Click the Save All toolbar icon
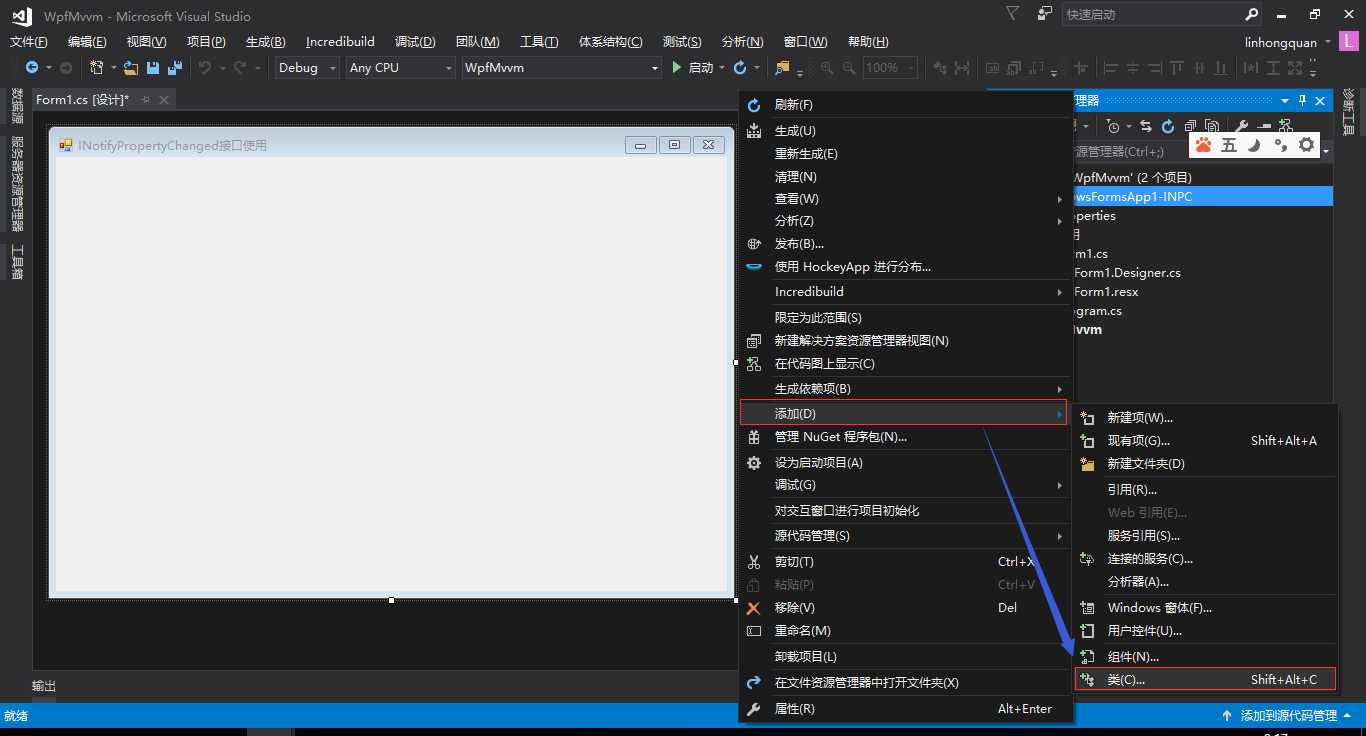The width and height of the screenshot is (1366, 736). click(175, 67)
